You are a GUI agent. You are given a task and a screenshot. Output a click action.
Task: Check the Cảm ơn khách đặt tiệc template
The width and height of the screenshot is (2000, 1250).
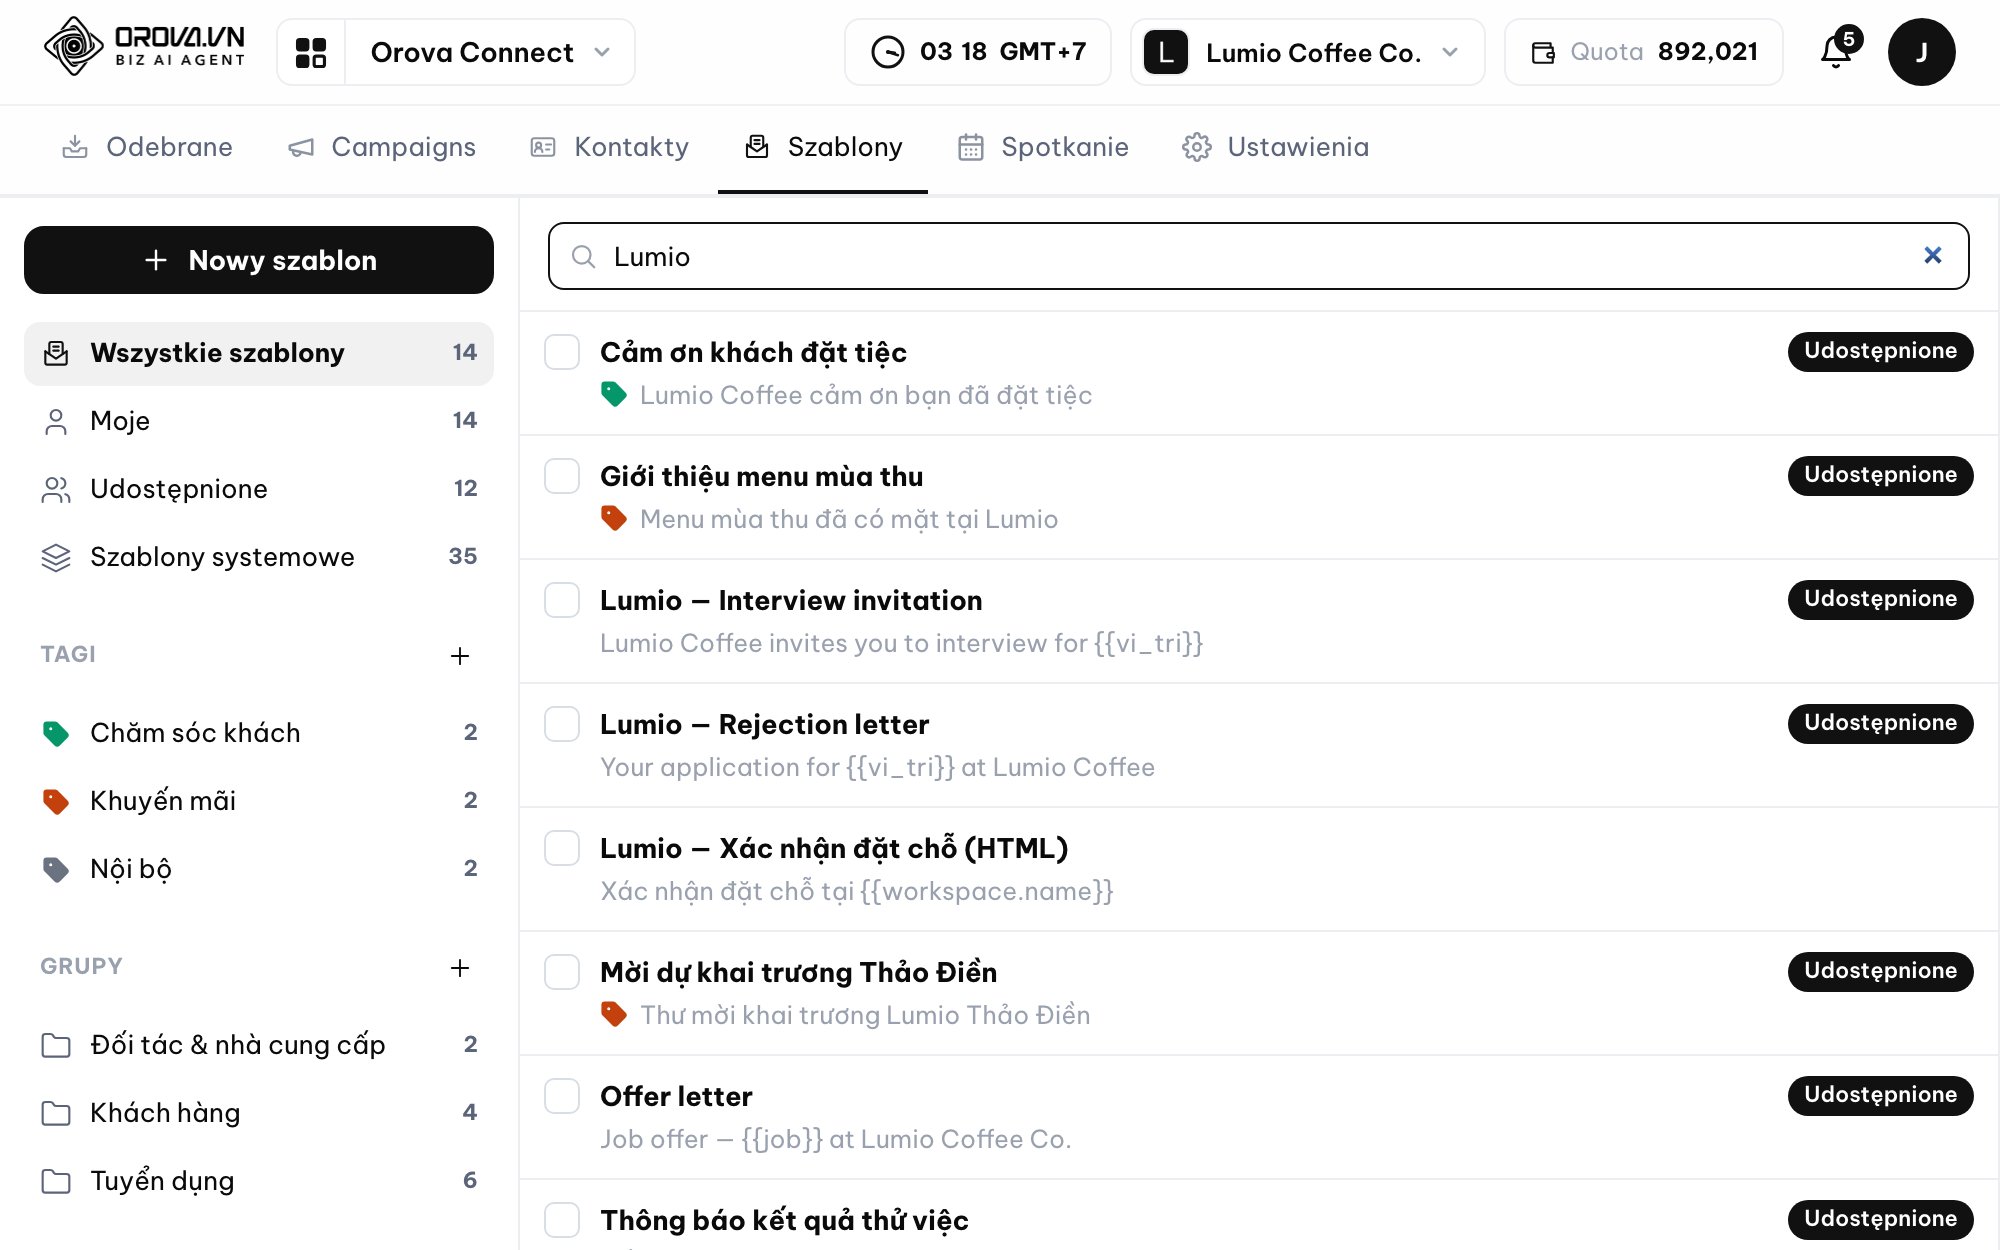[562, 352]
